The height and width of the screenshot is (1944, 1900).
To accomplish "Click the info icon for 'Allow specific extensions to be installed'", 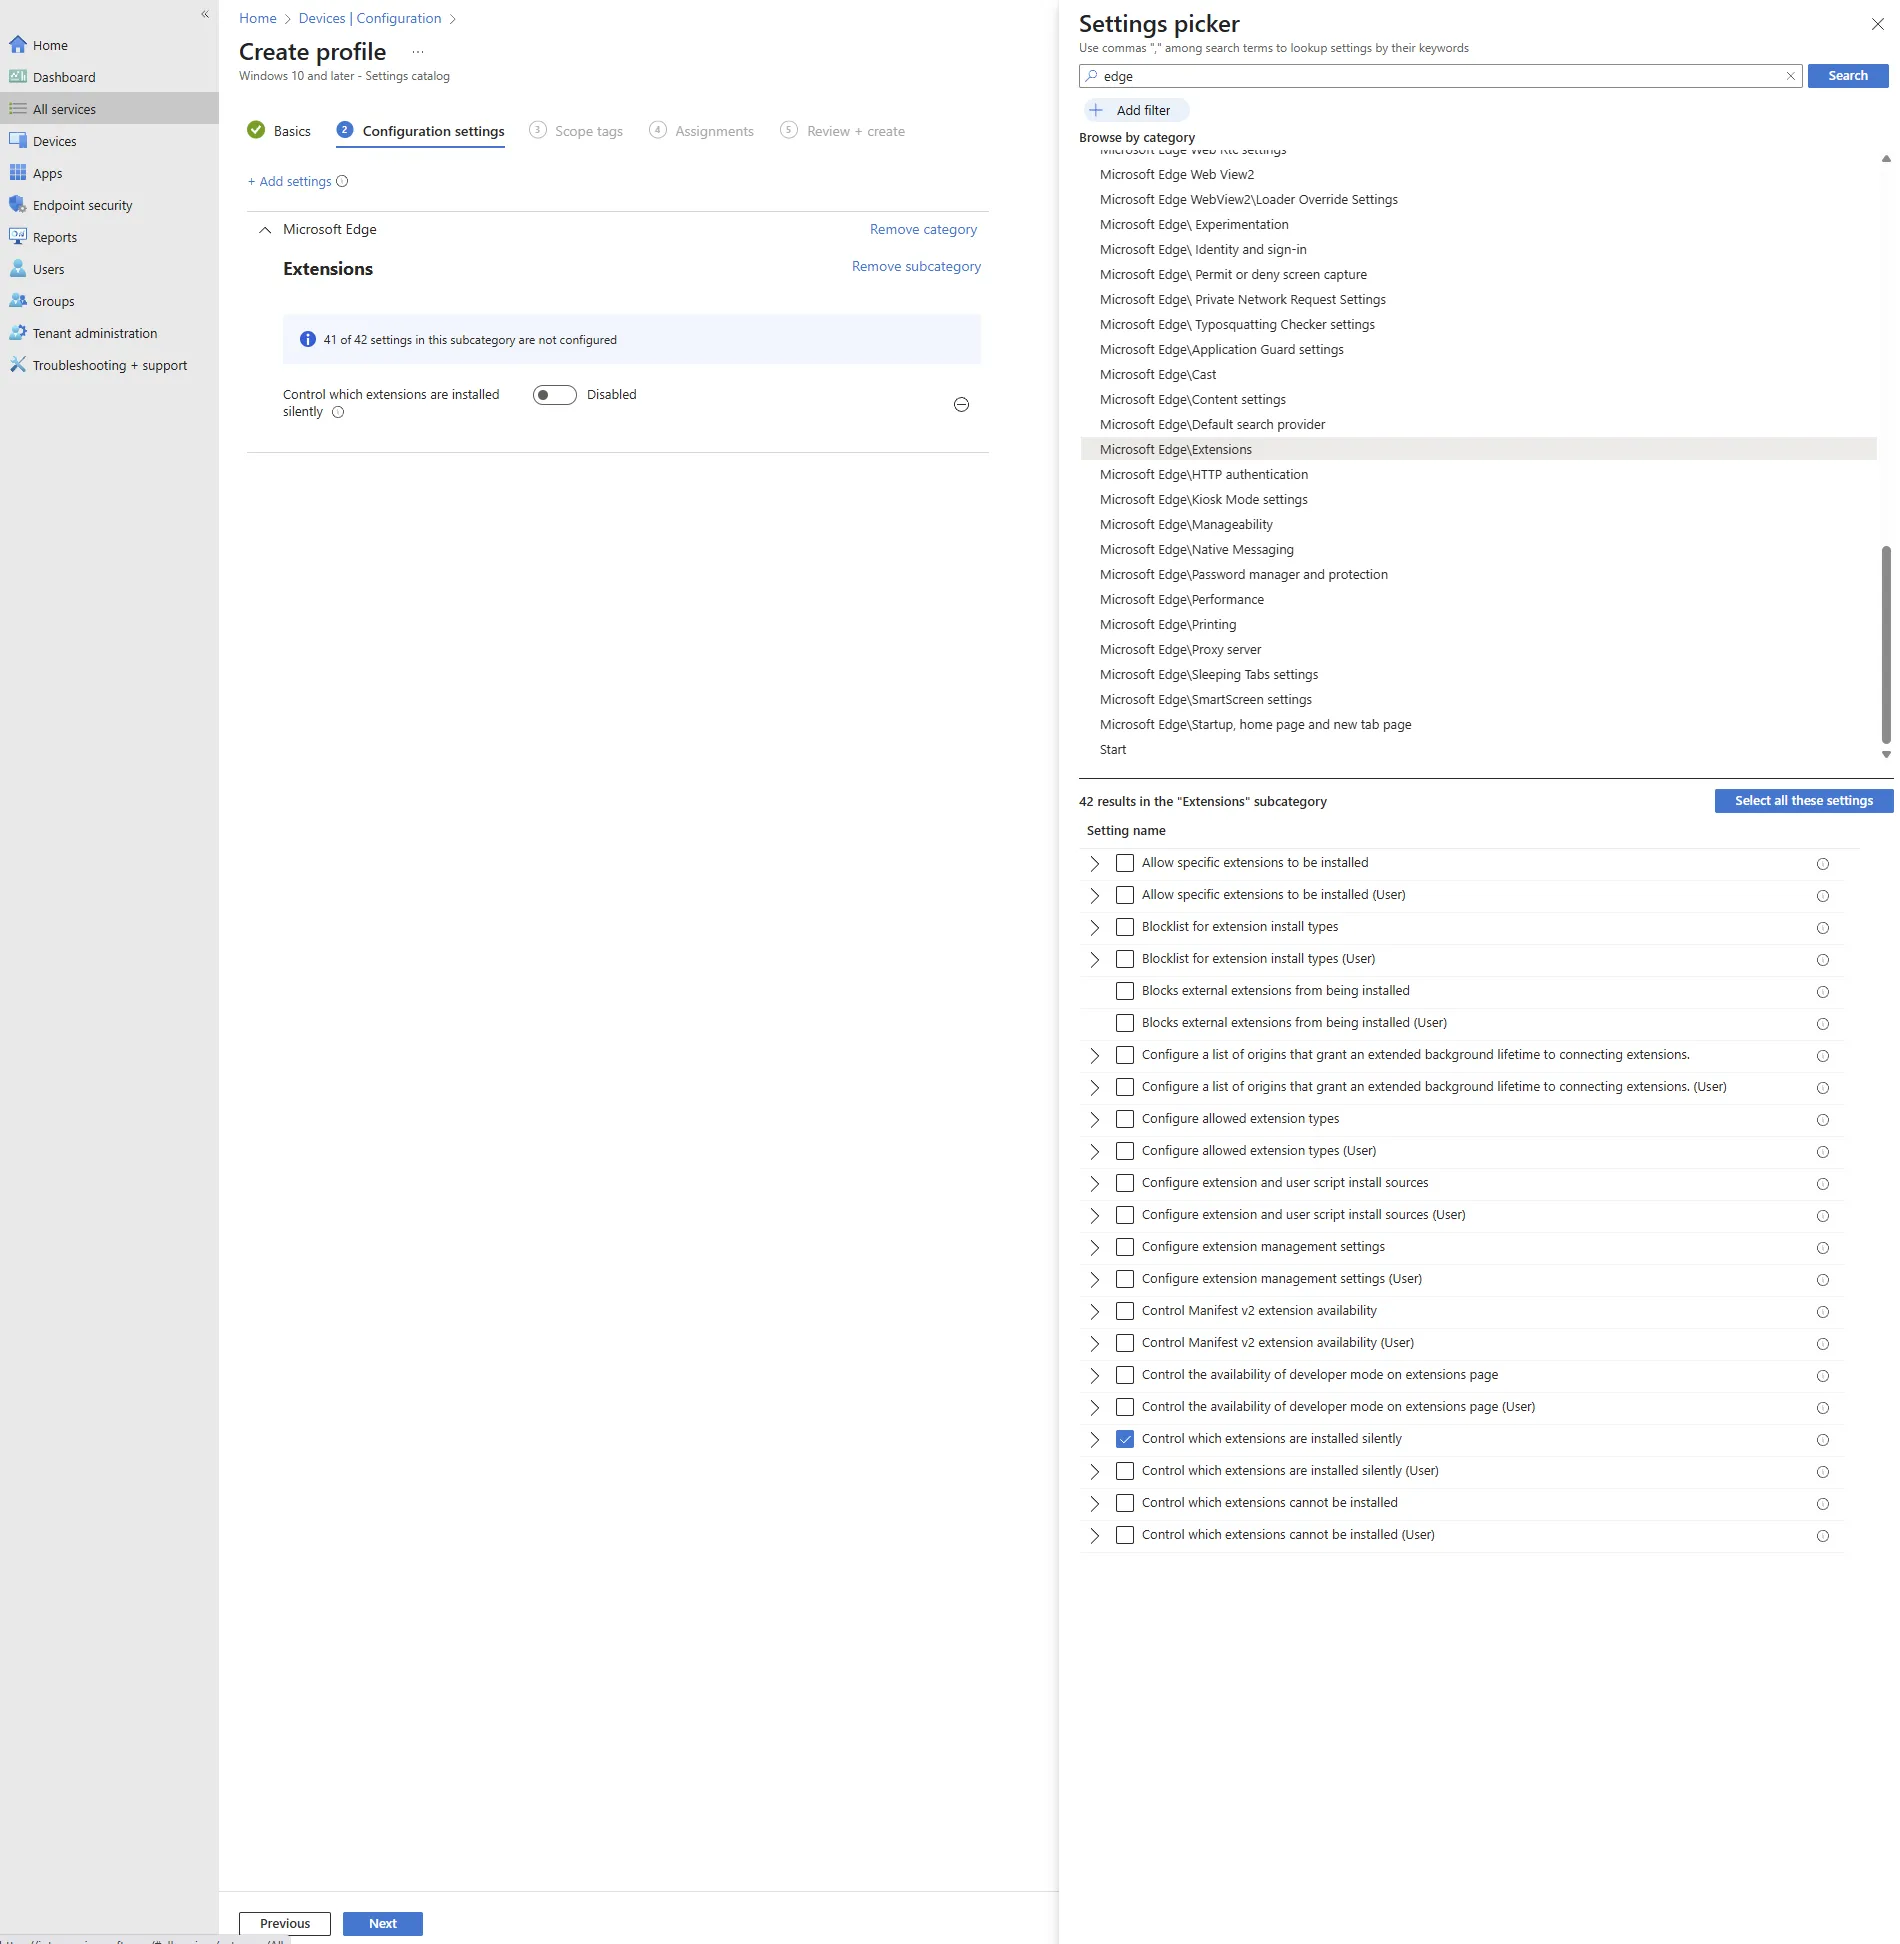I will tap(1822, 863).
